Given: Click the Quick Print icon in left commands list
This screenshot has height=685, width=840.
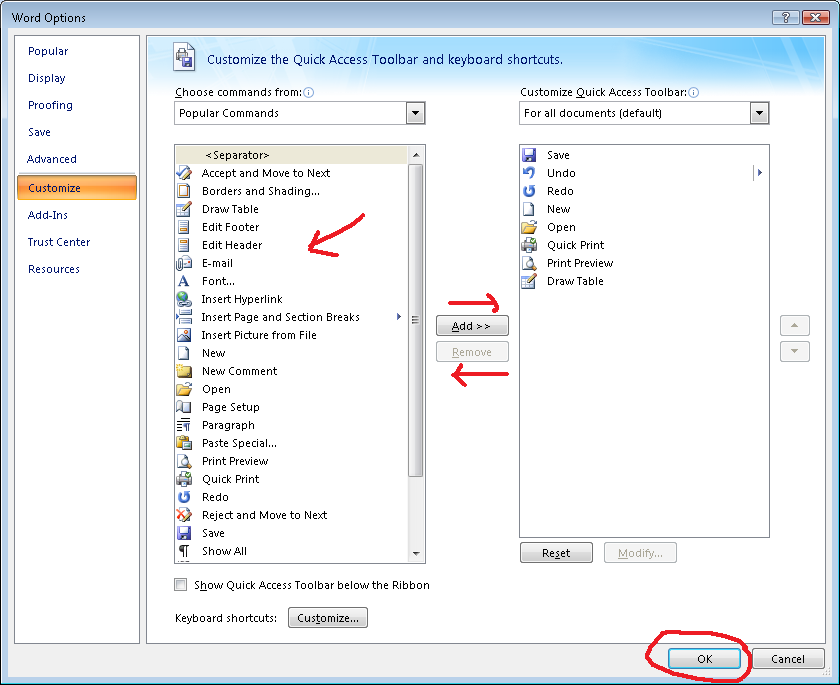Looking at the screenshot, I should [x=184, y=479].
